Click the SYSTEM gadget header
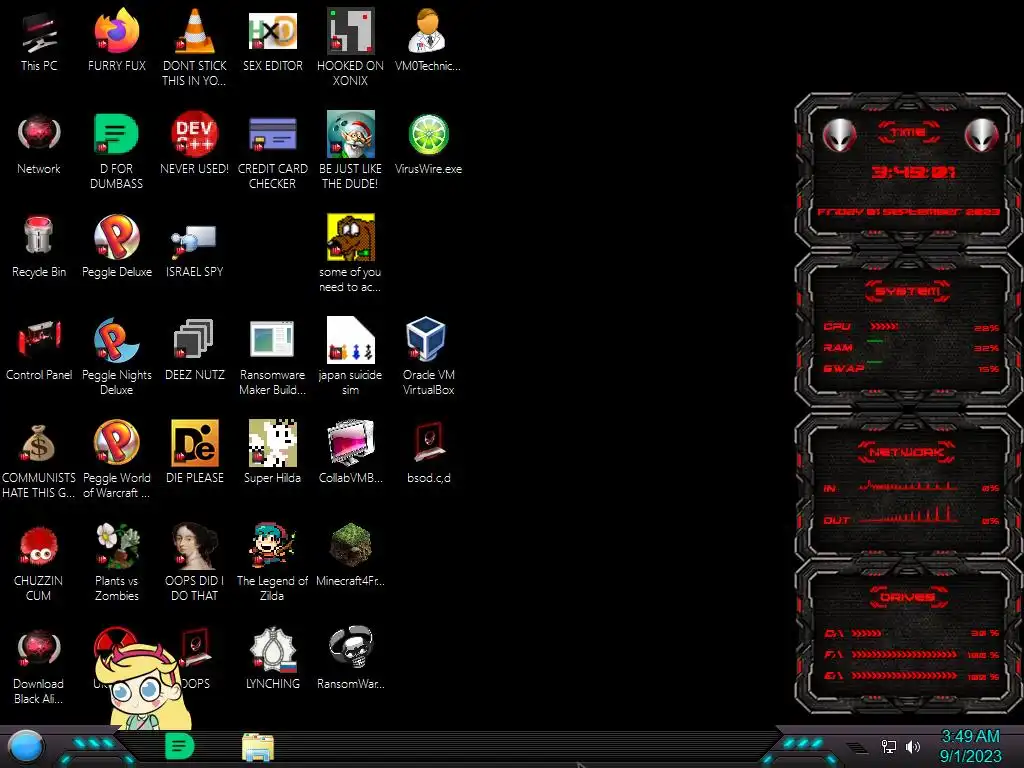The width and height of the screenshot is (1024, 768). click(x=908, y=291)
